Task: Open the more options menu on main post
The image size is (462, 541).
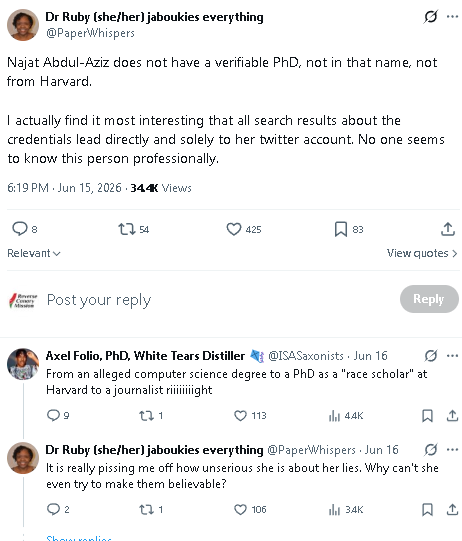Action: click(x=452, y=16)
